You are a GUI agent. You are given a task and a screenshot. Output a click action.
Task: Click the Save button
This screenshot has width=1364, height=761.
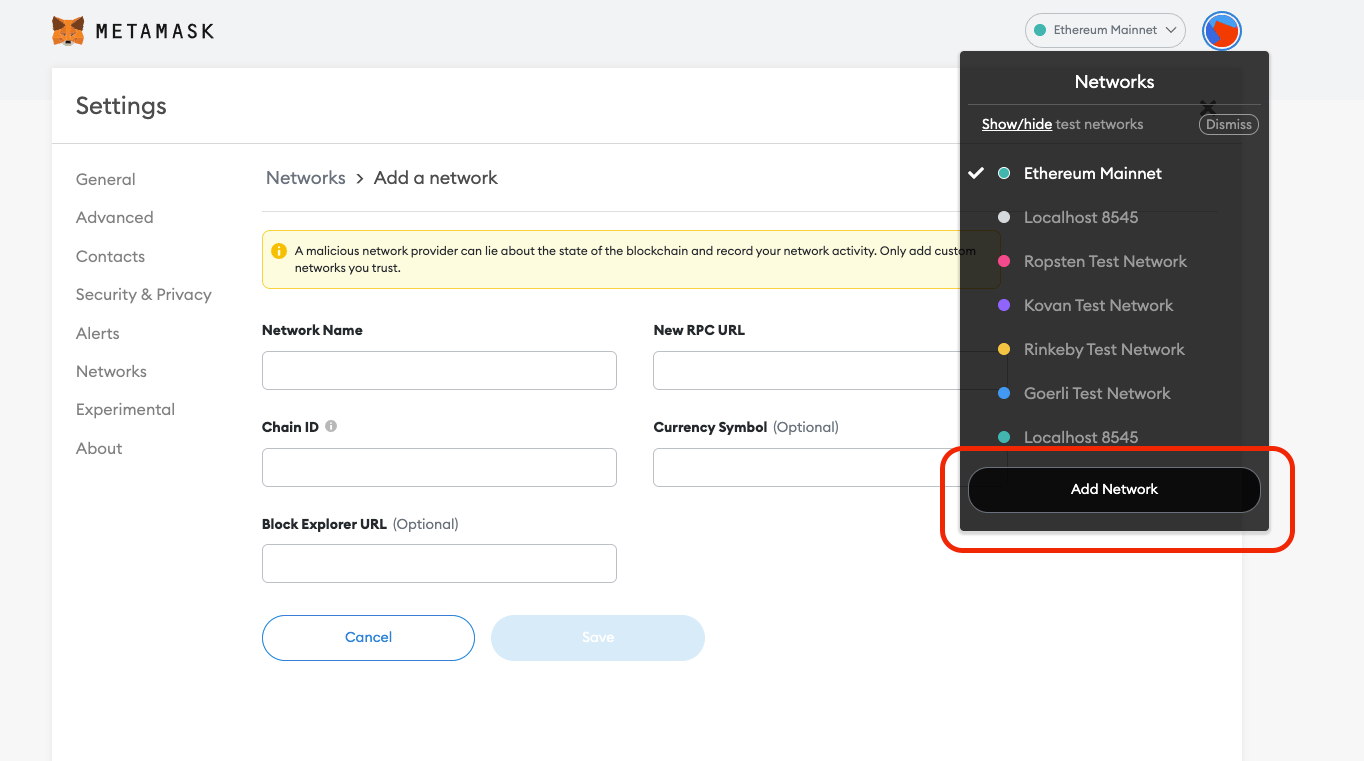[598, 638]
